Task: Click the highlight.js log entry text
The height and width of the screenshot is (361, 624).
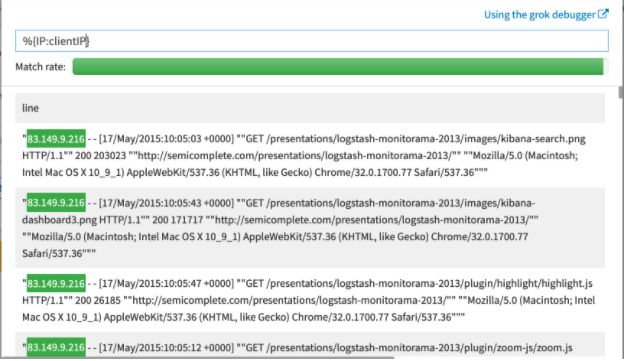Action: click(310, 301)
